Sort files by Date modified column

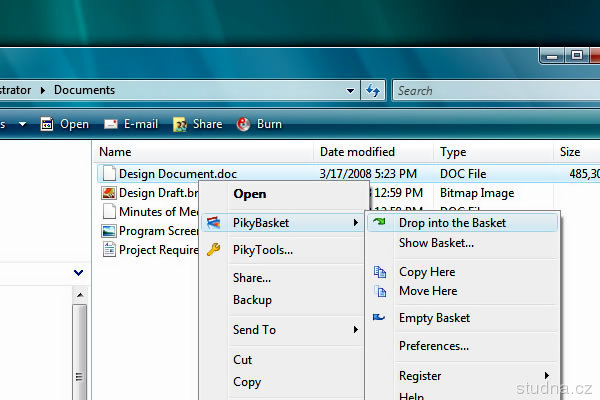pyautogui.click(x=357, y=152)
